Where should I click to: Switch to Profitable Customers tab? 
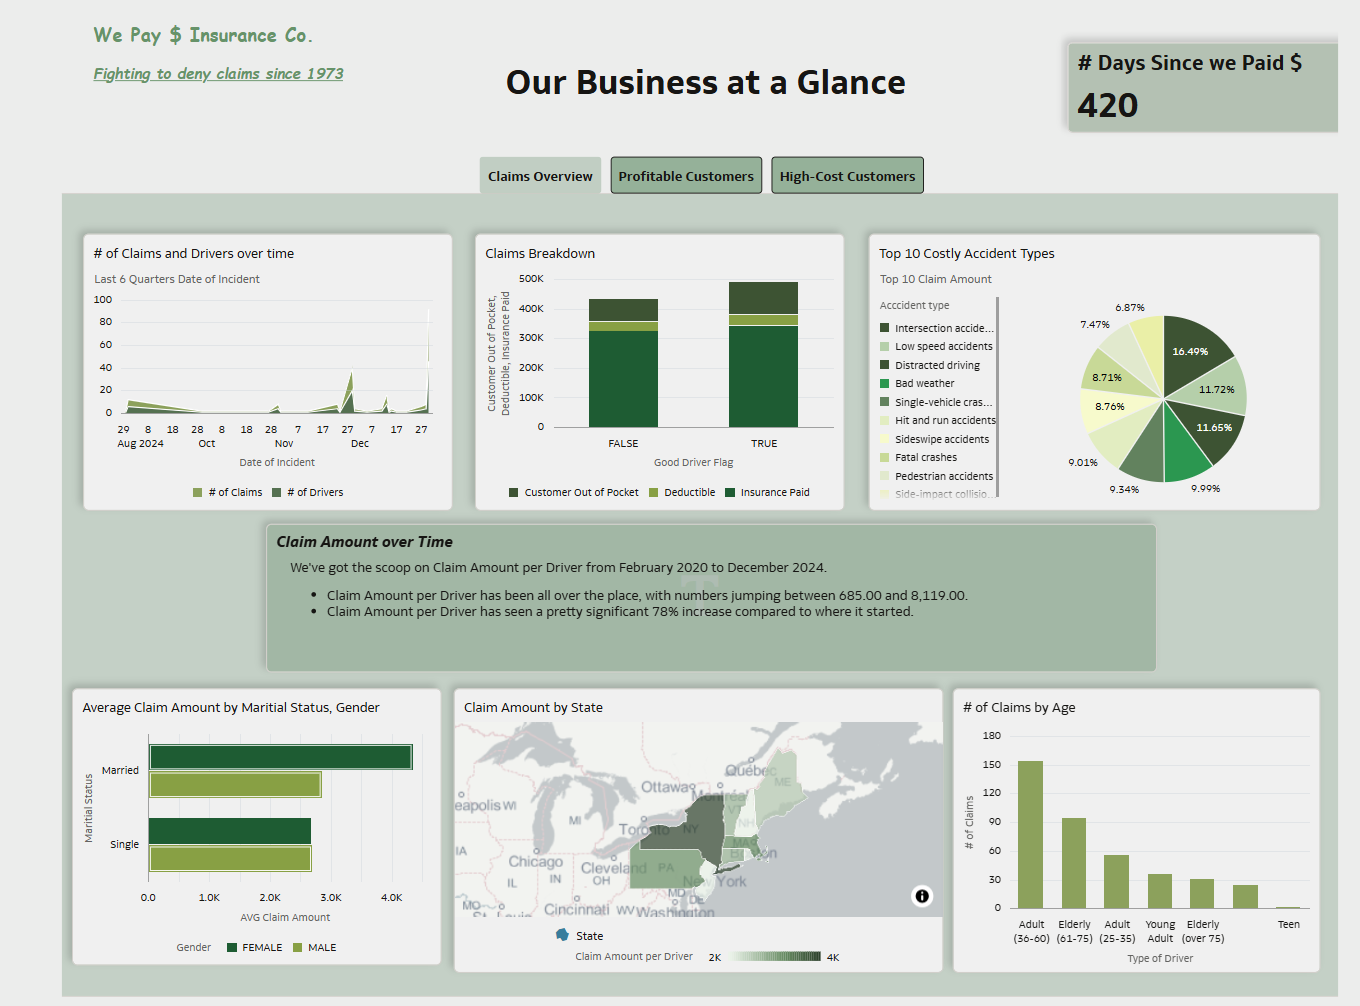pyautogui.click(x=686, y=176)
